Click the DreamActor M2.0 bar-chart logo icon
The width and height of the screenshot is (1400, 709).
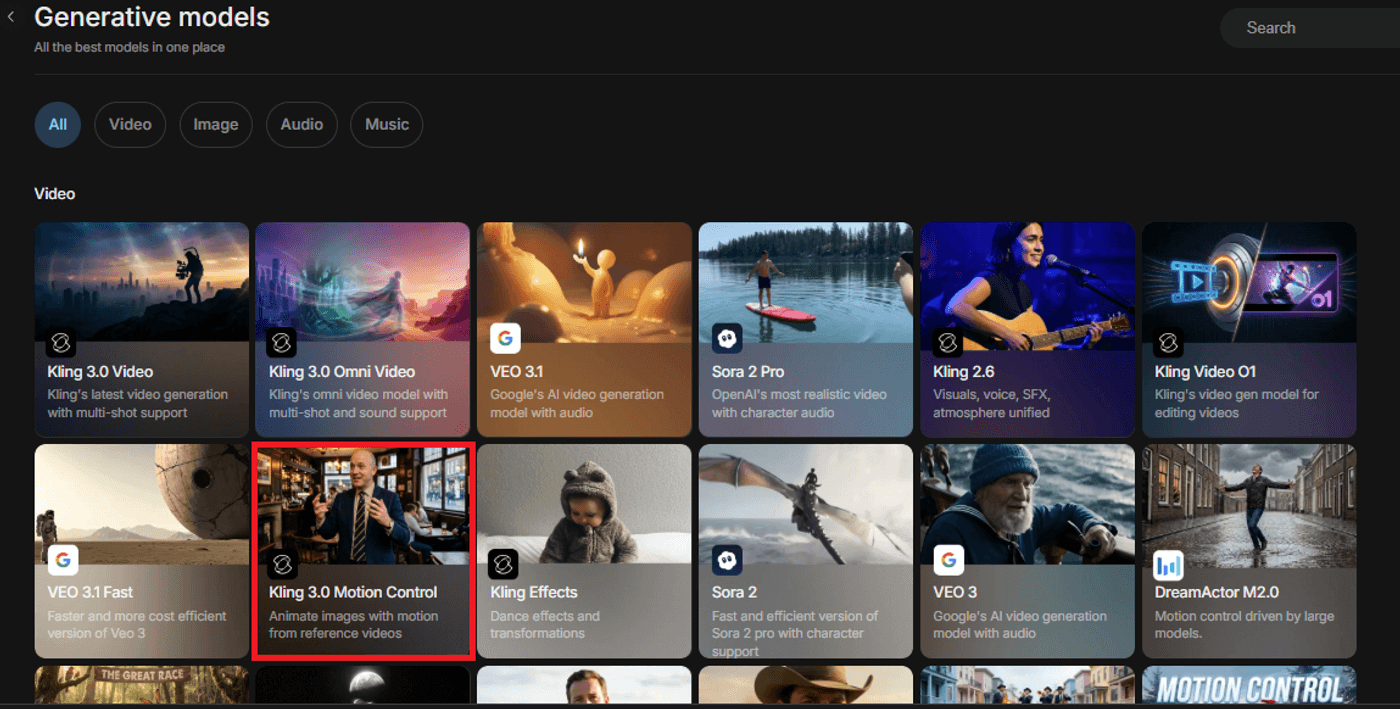[x=1168, y=565]
